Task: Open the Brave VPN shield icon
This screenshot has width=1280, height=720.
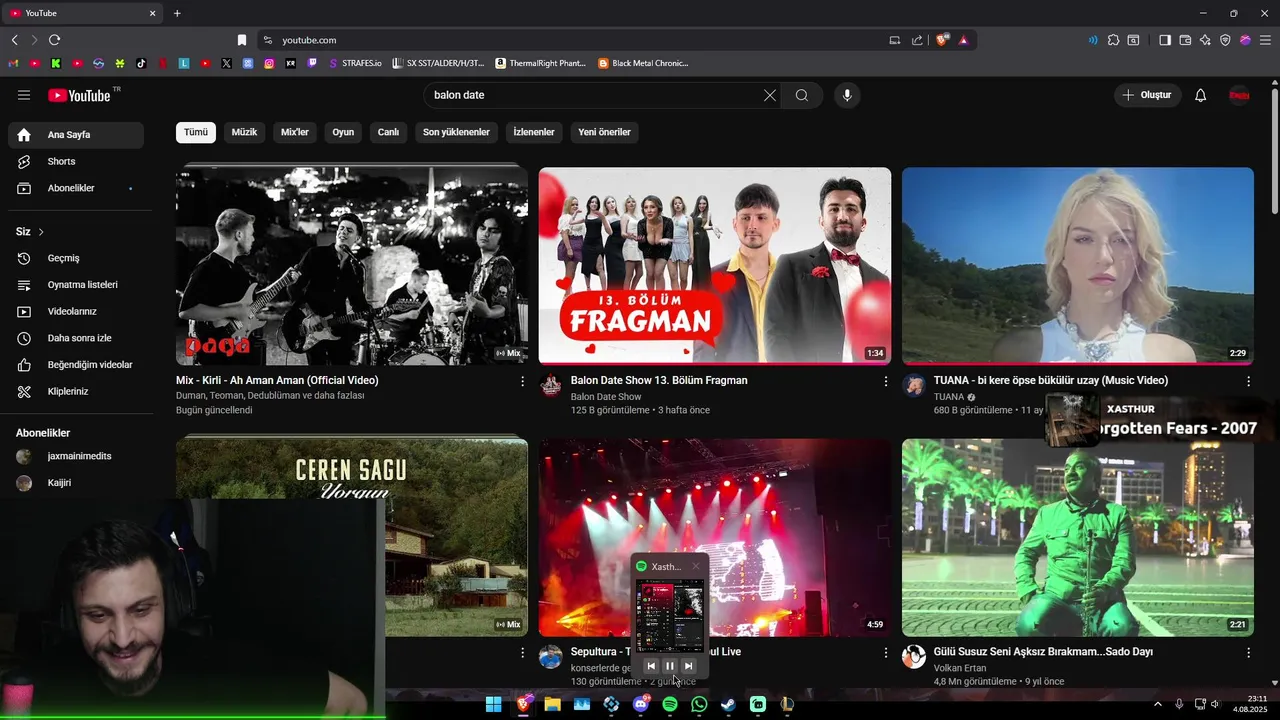Action: 1225,40
